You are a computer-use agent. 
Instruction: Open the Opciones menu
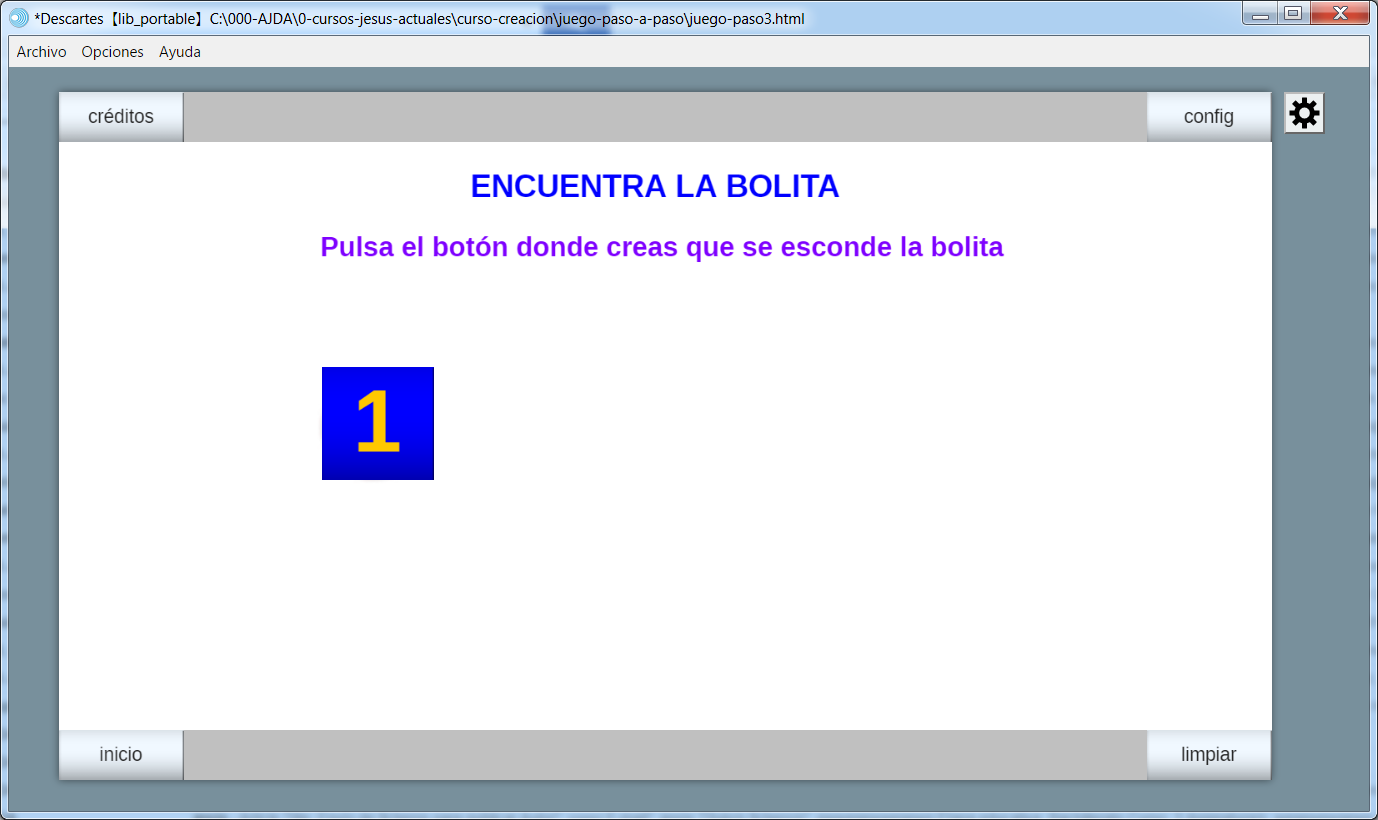112,52
